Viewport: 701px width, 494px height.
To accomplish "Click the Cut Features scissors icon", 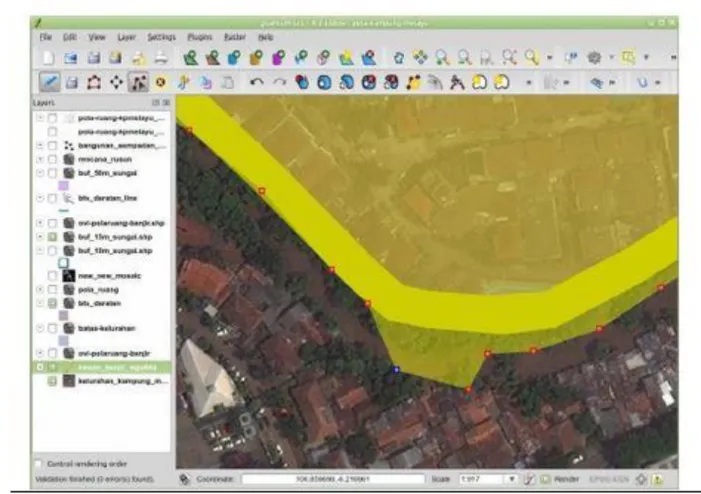I will [183, 83].
